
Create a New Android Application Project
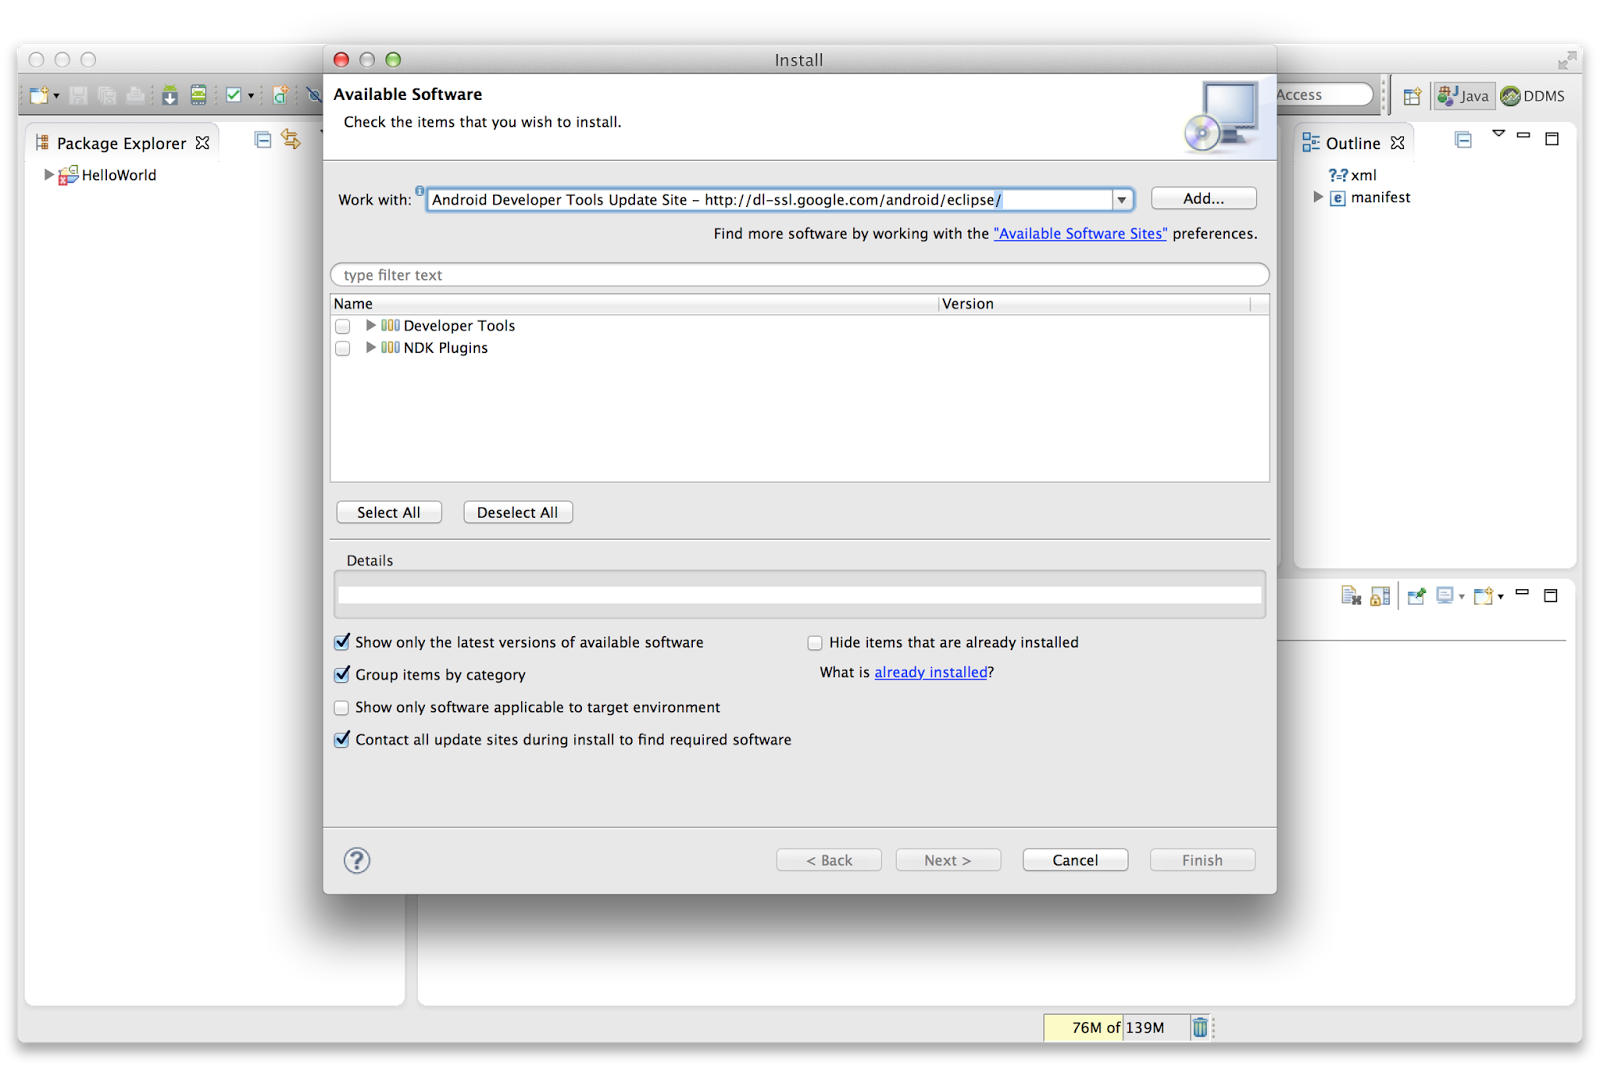(280, 95)
